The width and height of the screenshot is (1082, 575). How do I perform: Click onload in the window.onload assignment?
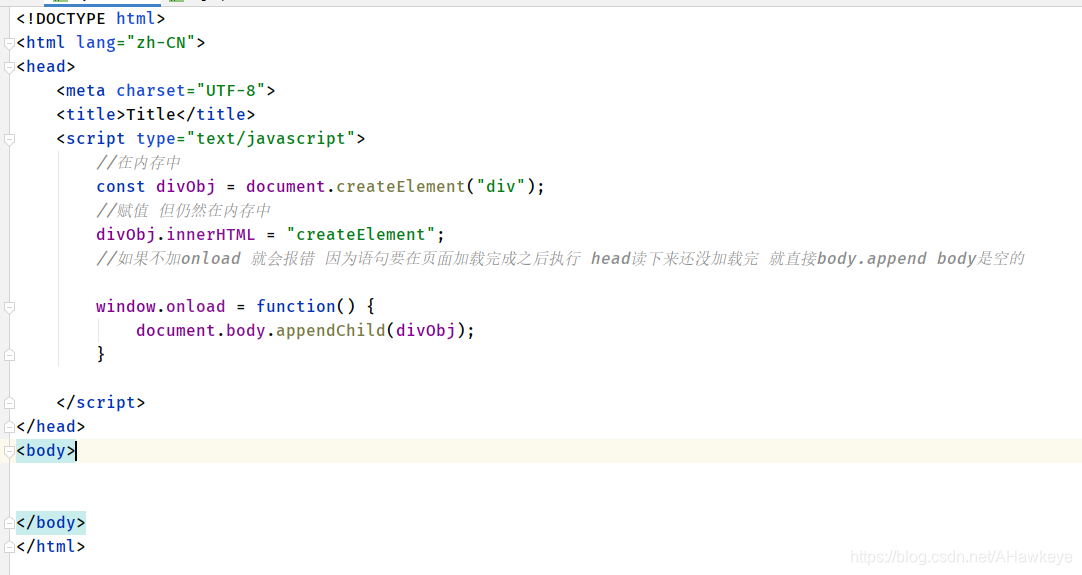pos(195,306)
